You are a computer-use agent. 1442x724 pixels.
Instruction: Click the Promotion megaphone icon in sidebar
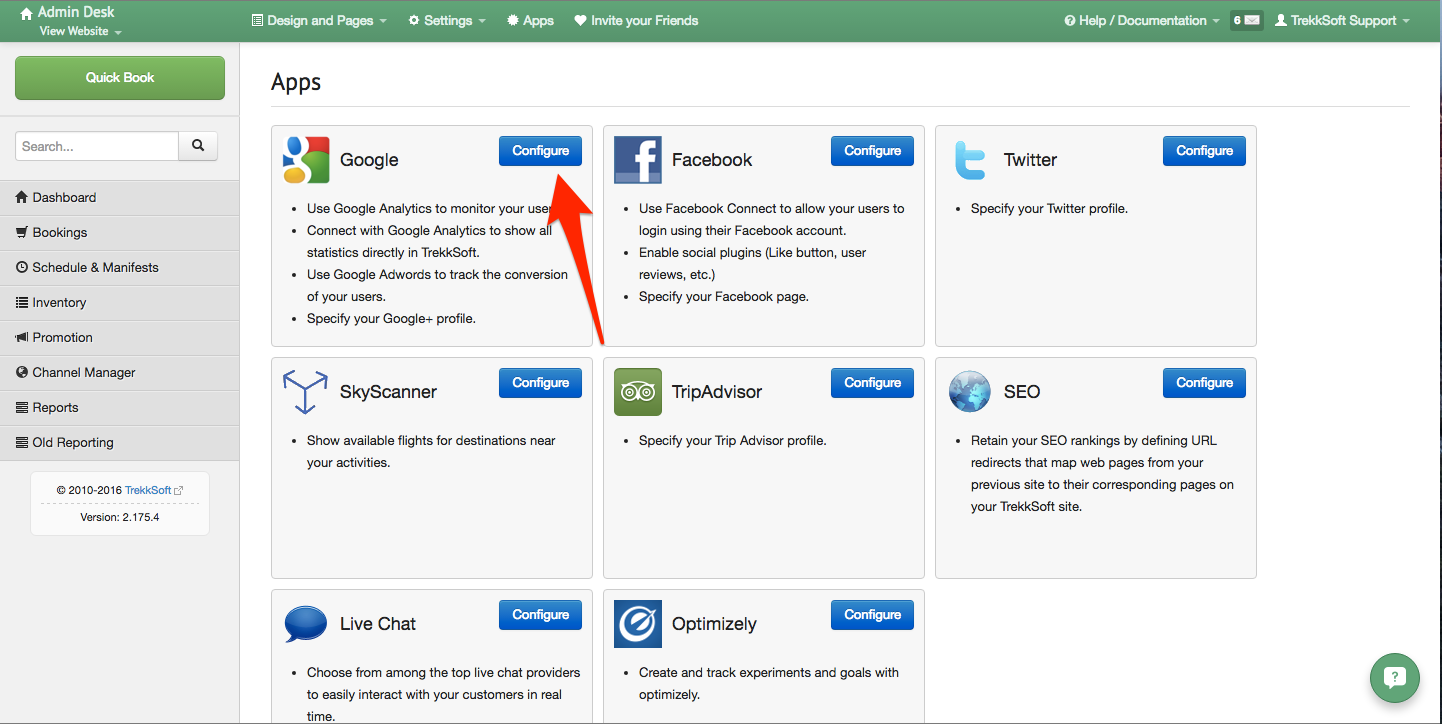pyautogui.click(x=23, y=338)
